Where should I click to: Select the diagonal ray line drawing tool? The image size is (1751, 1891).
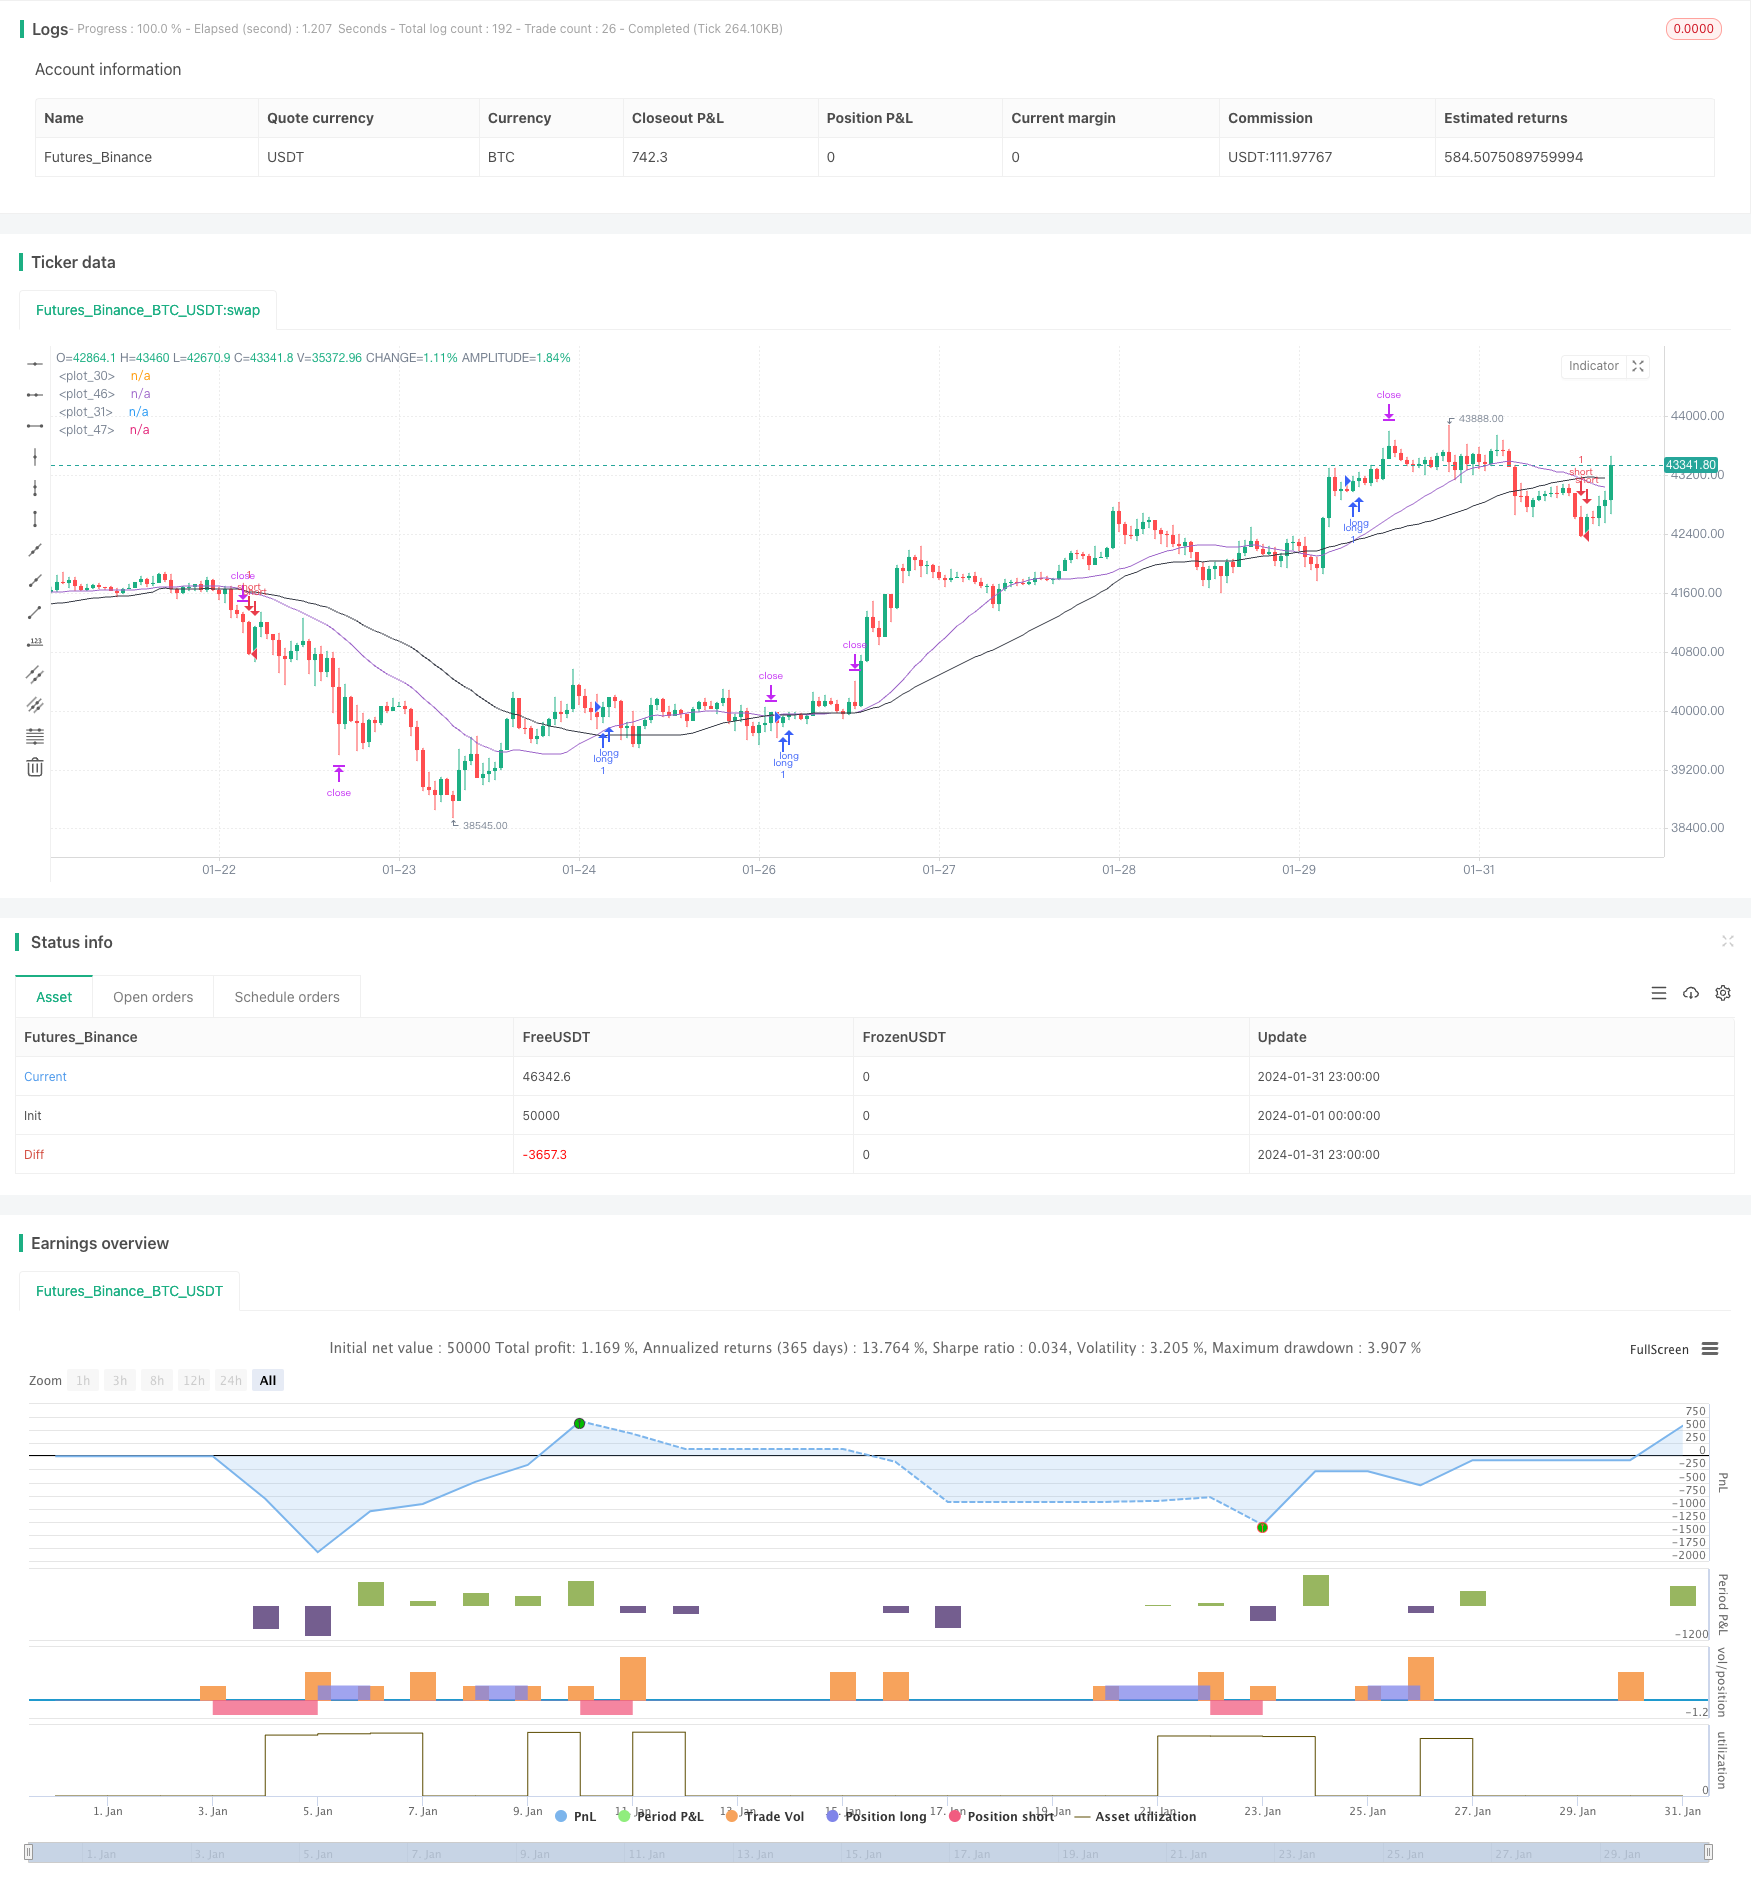pyautogui.click(x=35, y=581)
